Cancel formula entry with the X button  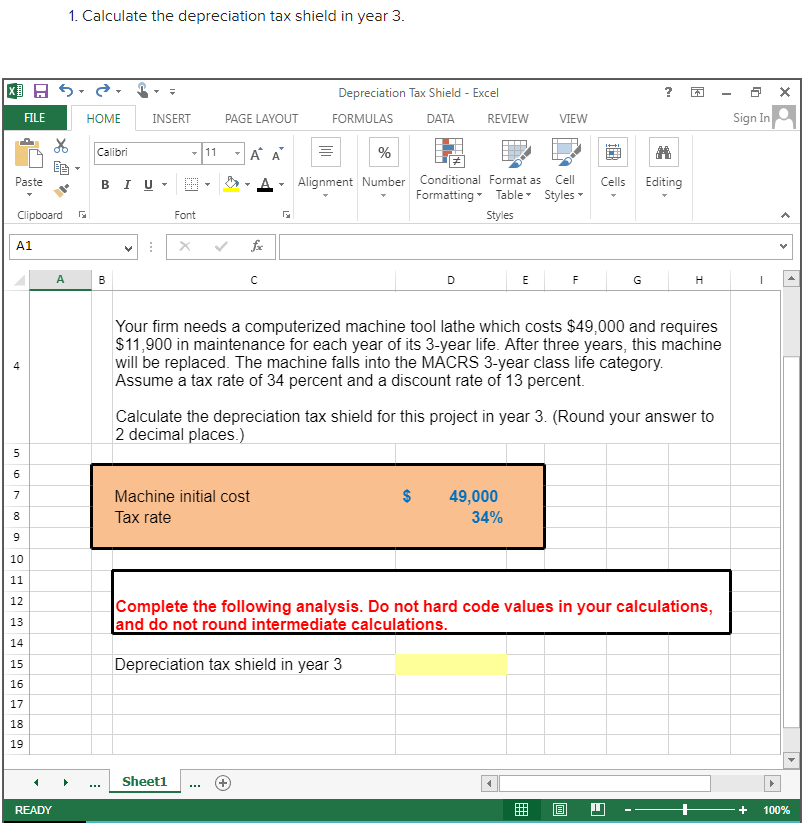coord(185,246)
